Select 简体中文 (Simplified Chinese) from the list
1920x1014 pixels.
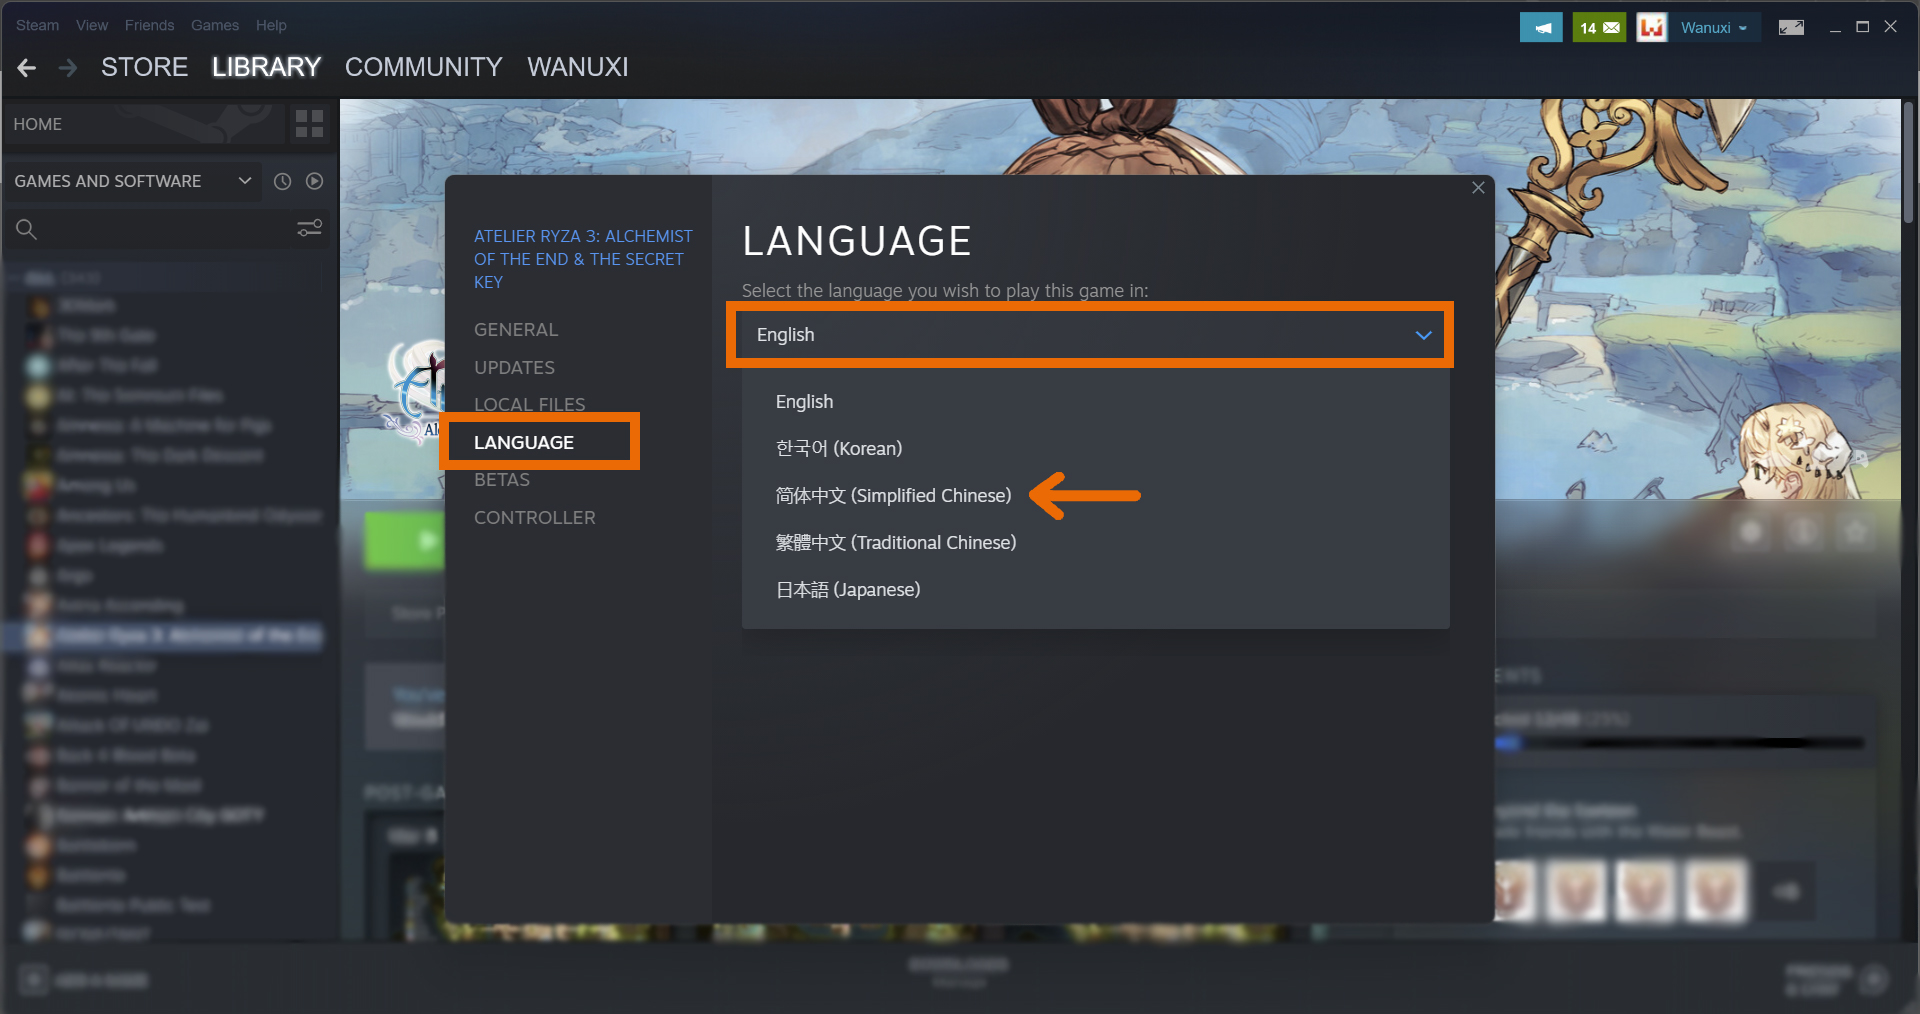tap(893, 495)
